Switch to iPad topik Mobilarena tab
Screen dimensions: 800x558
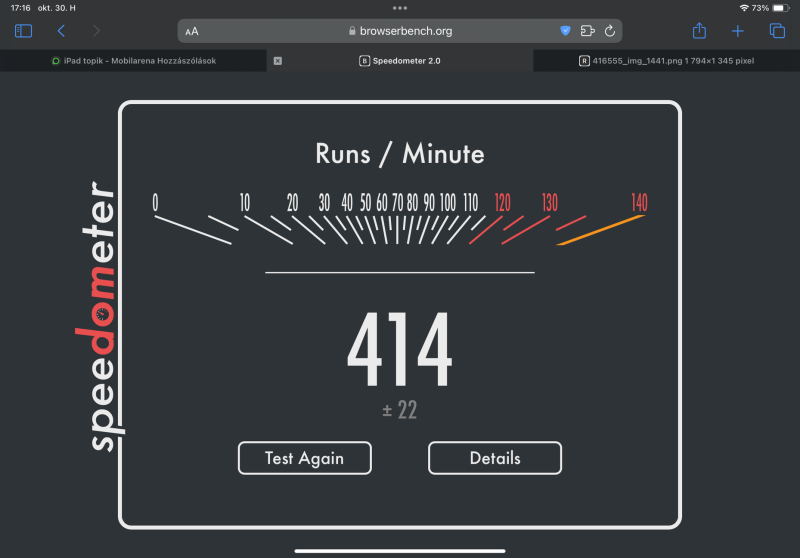(x=134, y=61)
